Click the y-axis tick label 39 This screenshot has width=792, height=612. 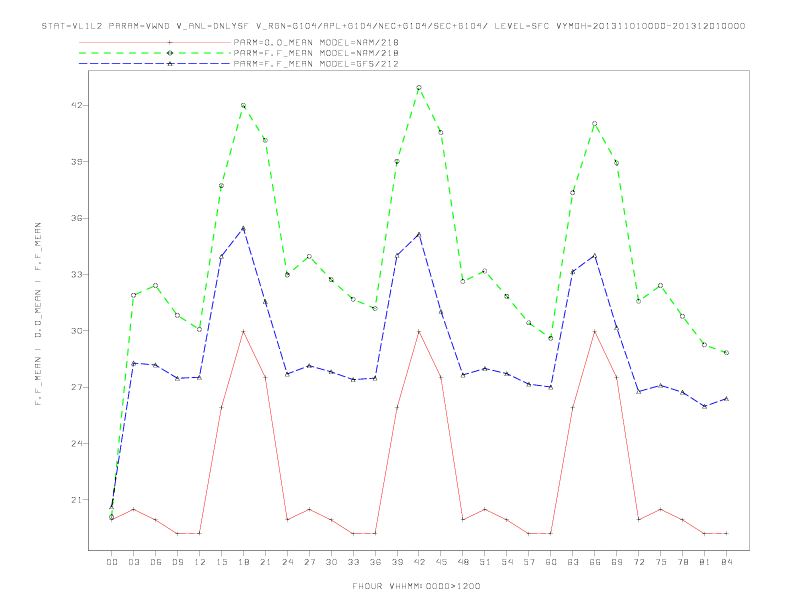[x=77, y=162]
